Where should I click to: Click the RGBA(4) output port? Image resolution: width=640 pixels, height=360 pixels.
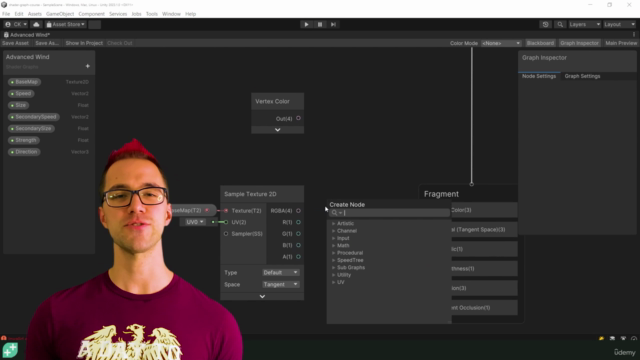(298, 211)
